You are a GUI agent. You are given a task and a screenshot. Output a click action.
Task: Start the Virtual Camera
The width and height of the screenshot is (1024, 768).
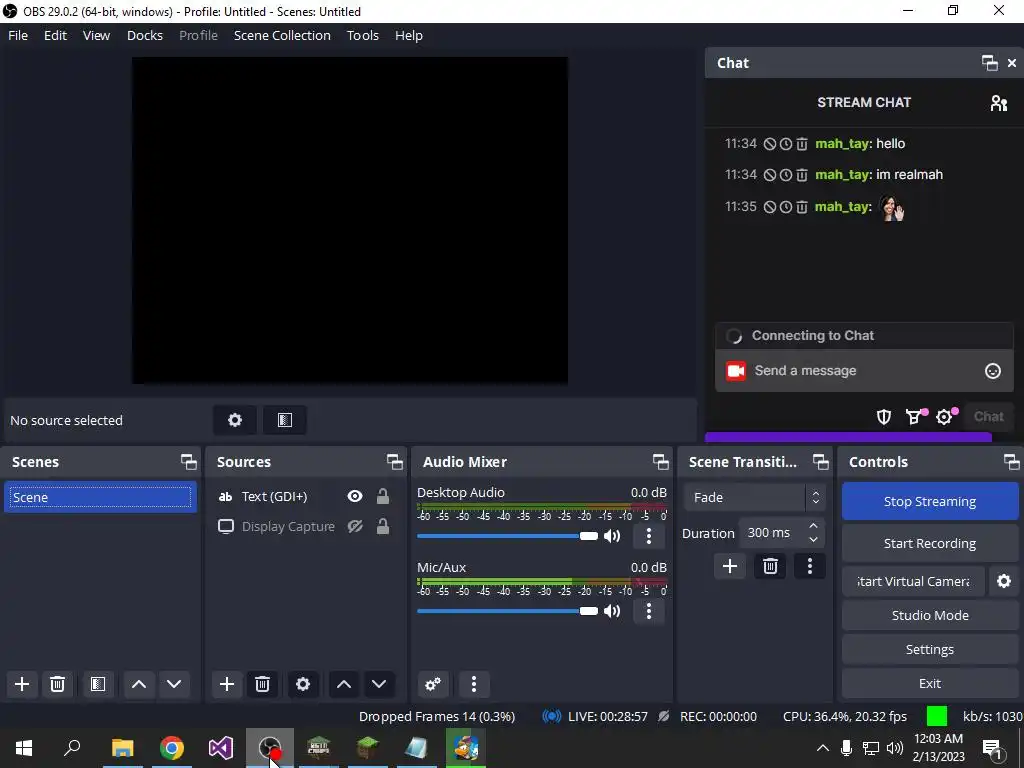914,581
